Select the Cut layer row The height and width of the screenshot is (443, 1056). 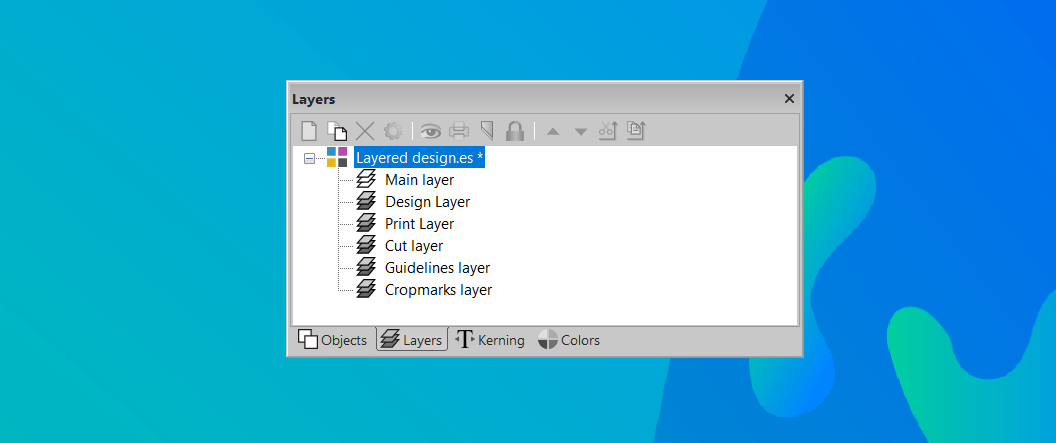pos(414,246)
